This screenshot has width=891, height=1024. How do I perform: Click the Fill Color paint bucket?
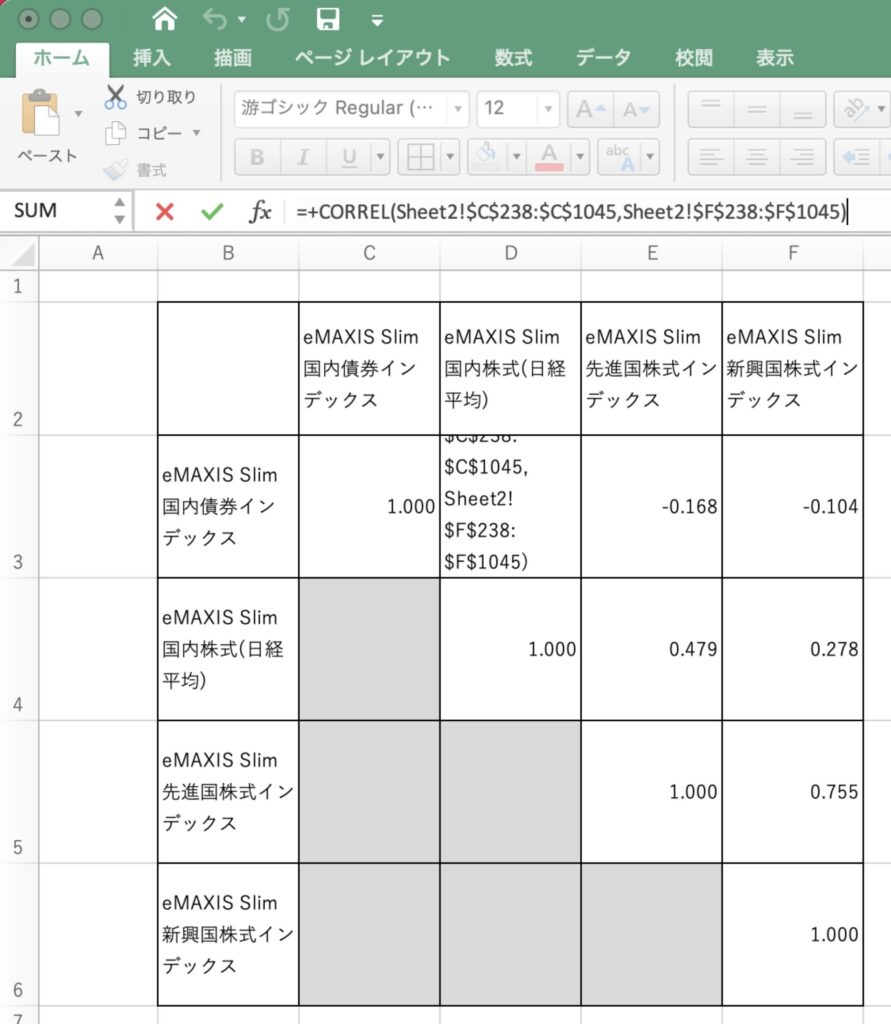[487, 157]
